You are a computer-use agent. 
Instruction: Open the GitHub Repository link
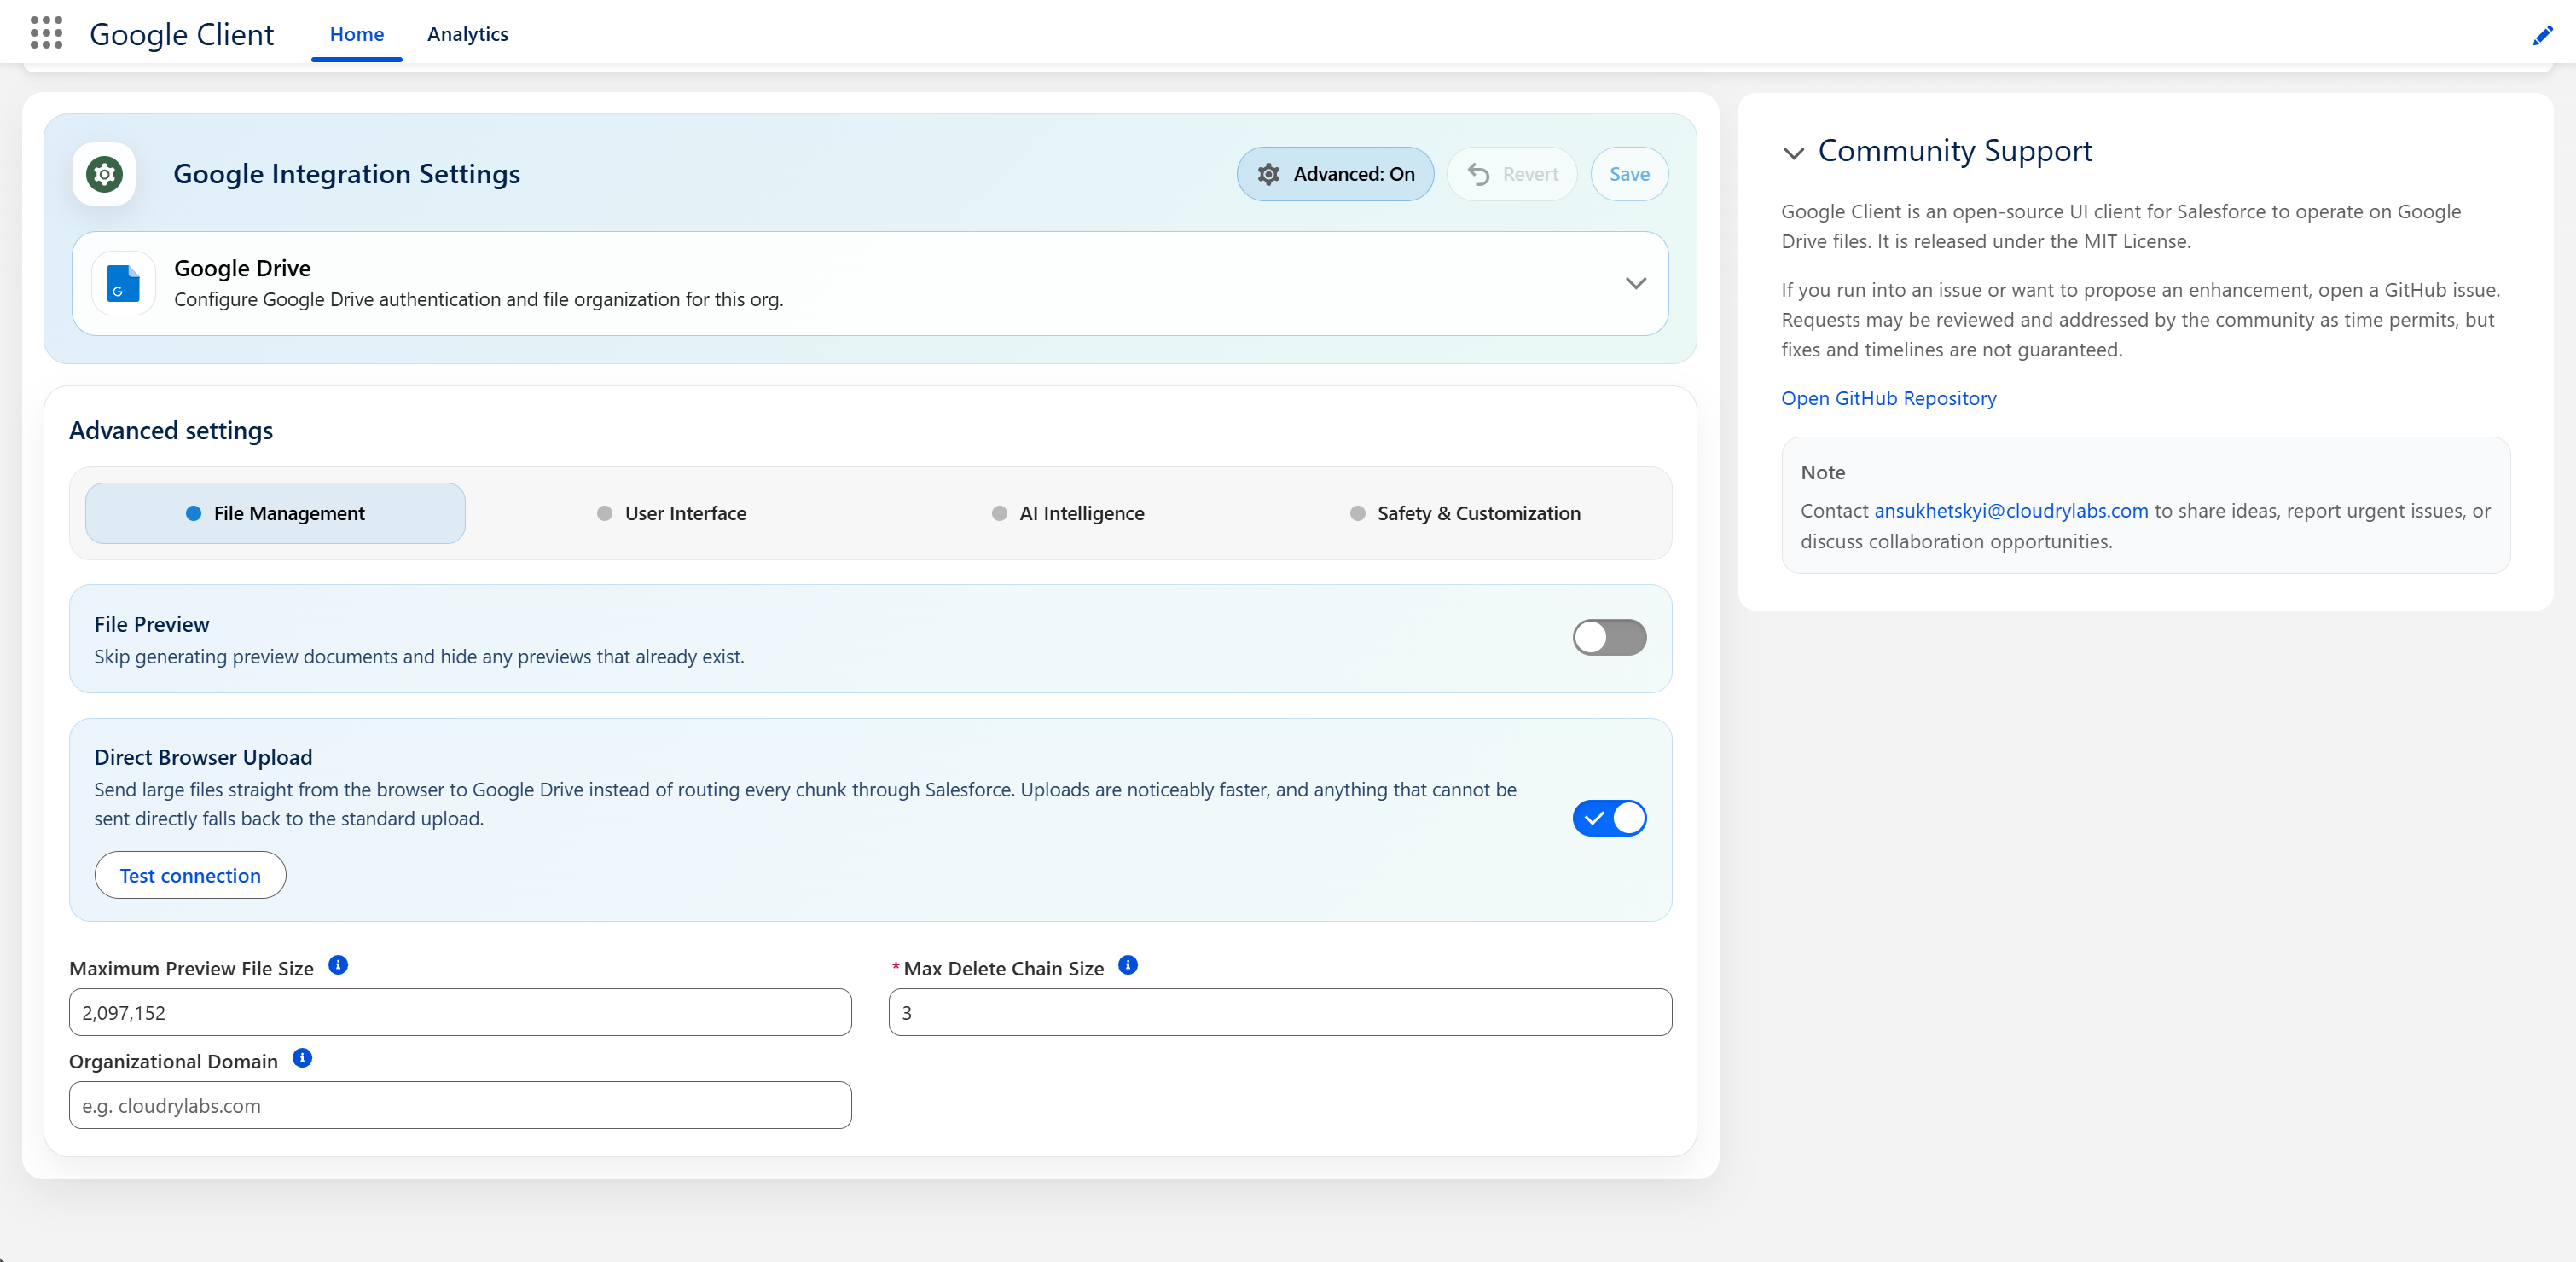tap(1888, 398)
